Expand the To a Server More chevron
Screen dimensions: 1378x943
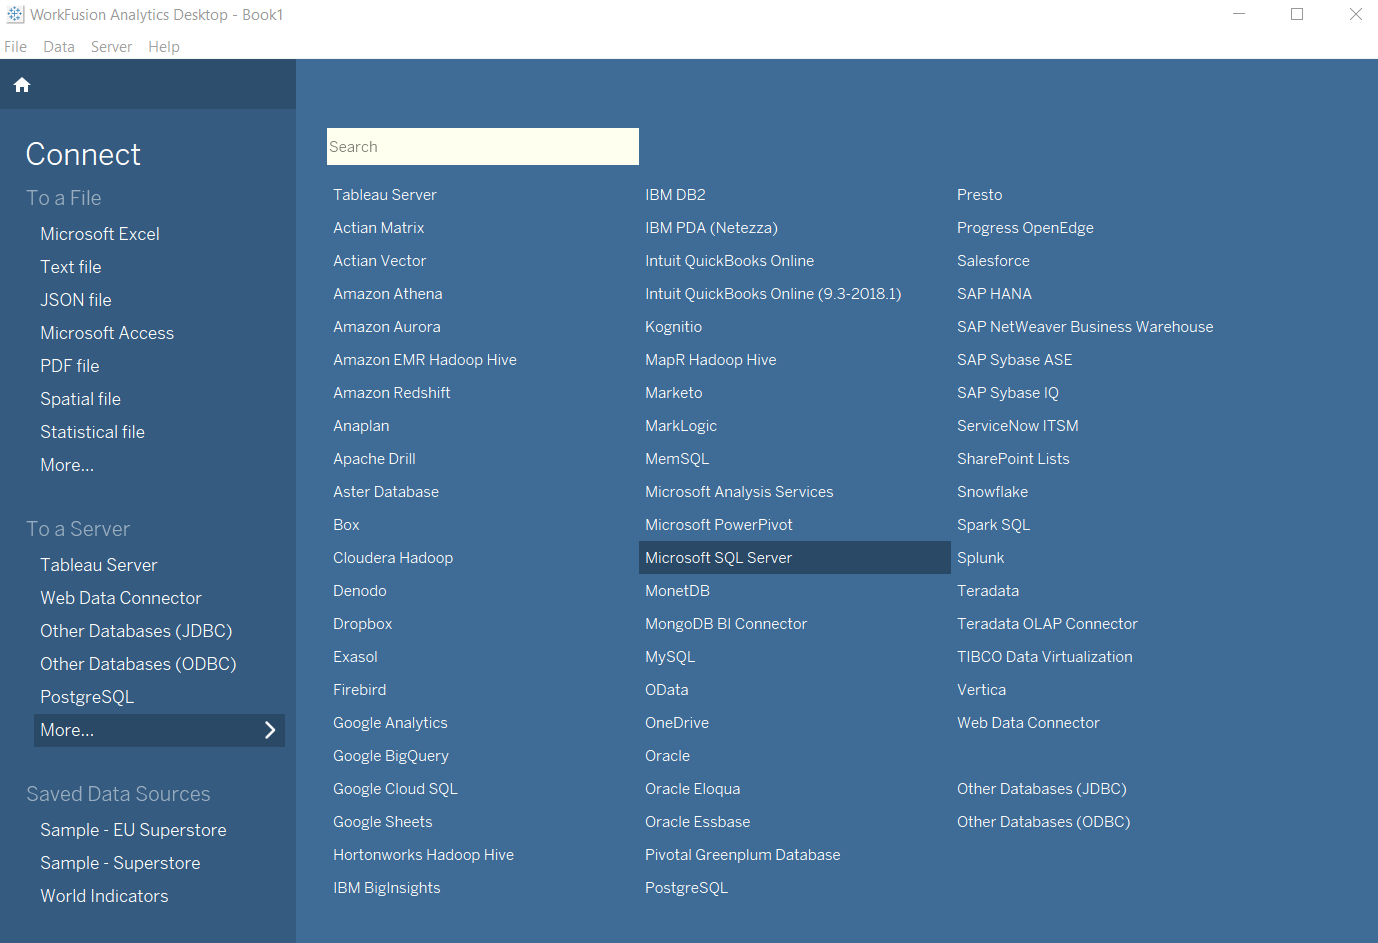coord(270,730)
